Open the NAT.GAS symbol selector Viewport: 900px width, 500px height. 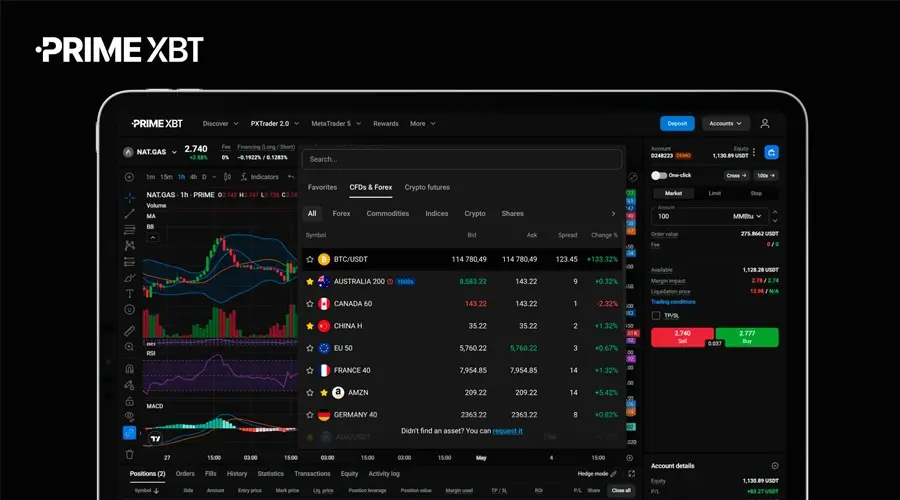coord(150,152)
